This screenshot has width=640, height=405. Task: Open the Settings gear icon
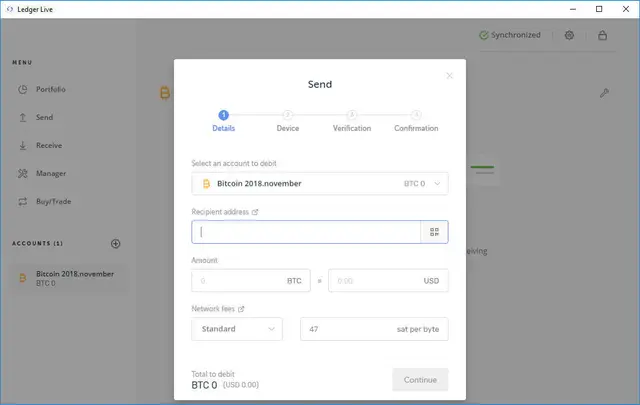coord(569,35)
